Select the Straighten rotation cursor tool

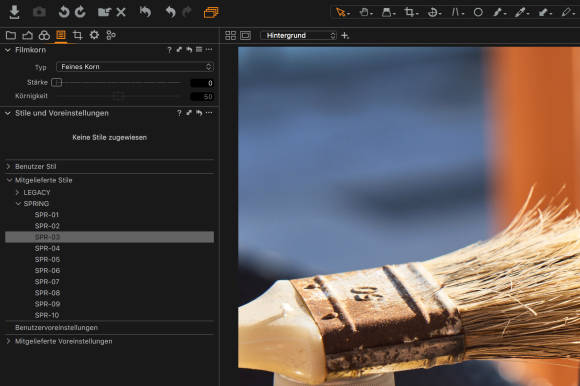(434, 13)
